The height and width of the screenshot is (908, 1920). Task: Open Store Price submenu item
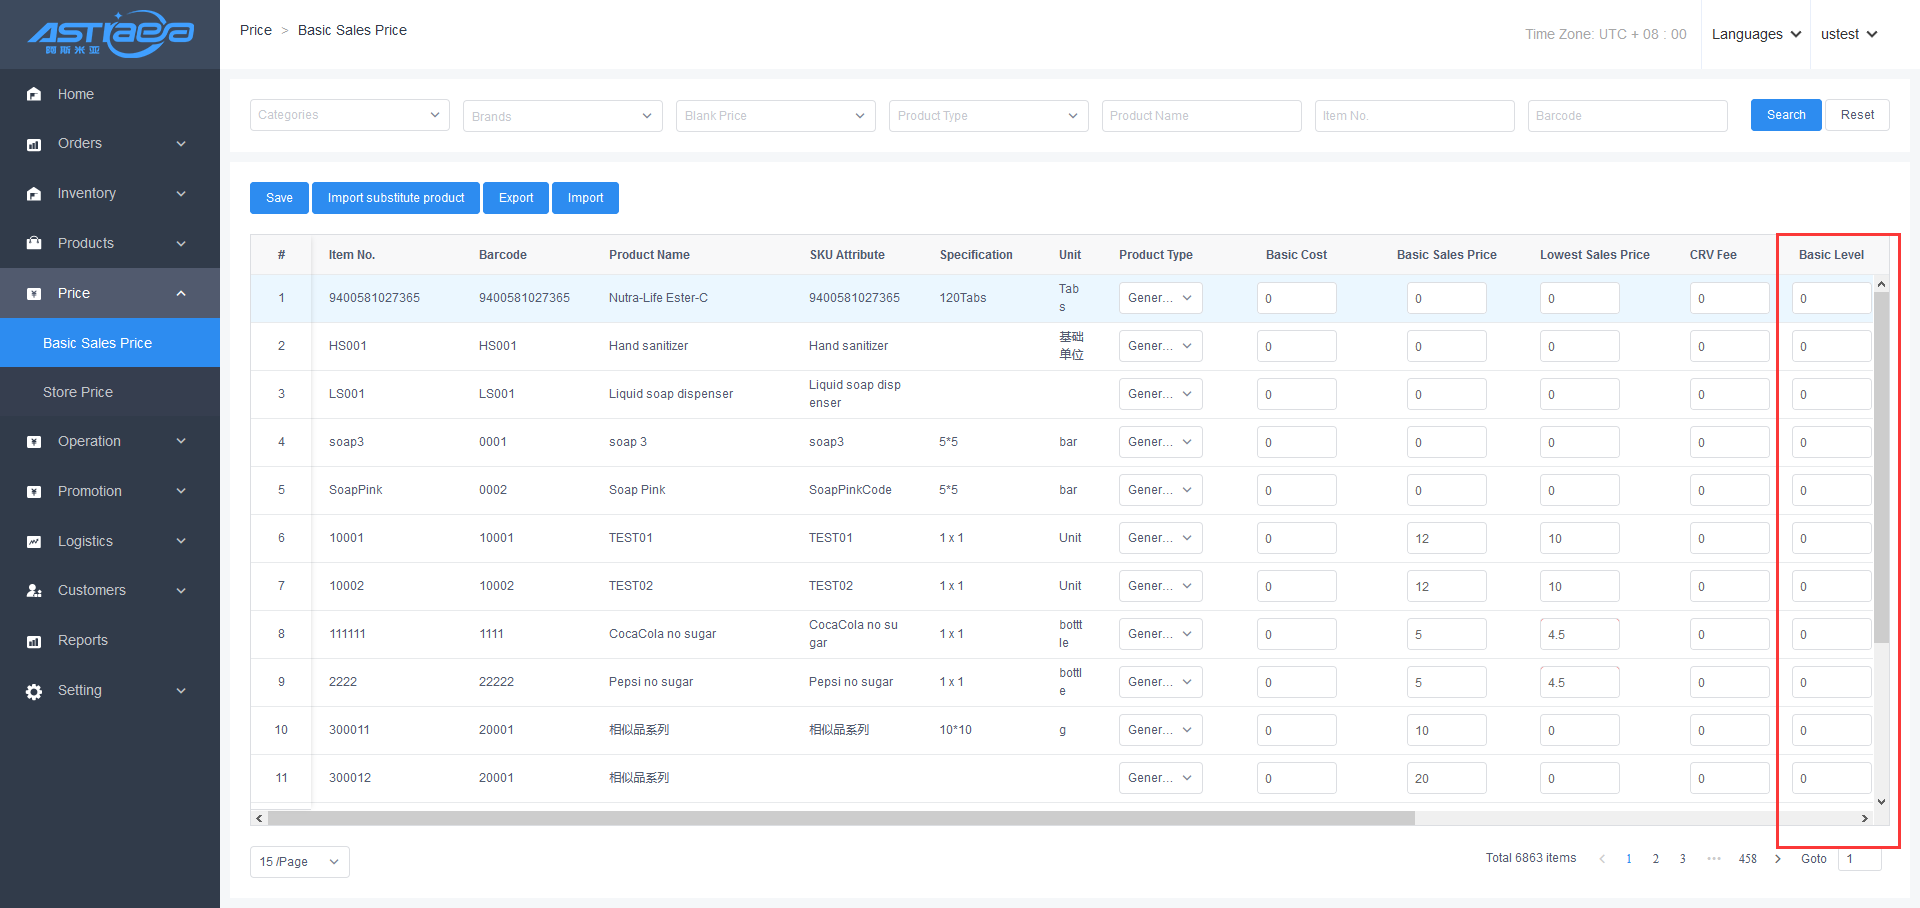point(78,392)
